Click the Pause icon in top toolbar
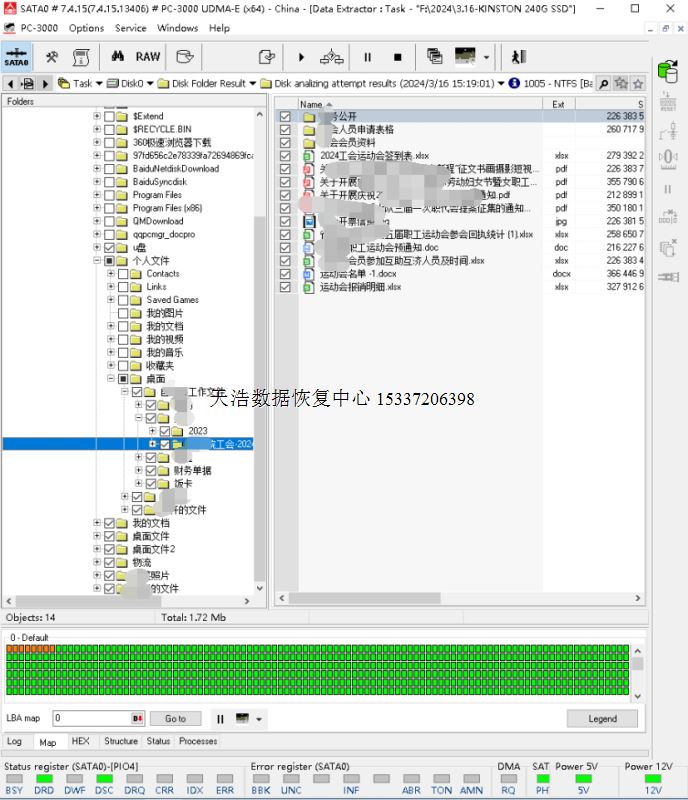The image size is (688, 800). (367, 57)
